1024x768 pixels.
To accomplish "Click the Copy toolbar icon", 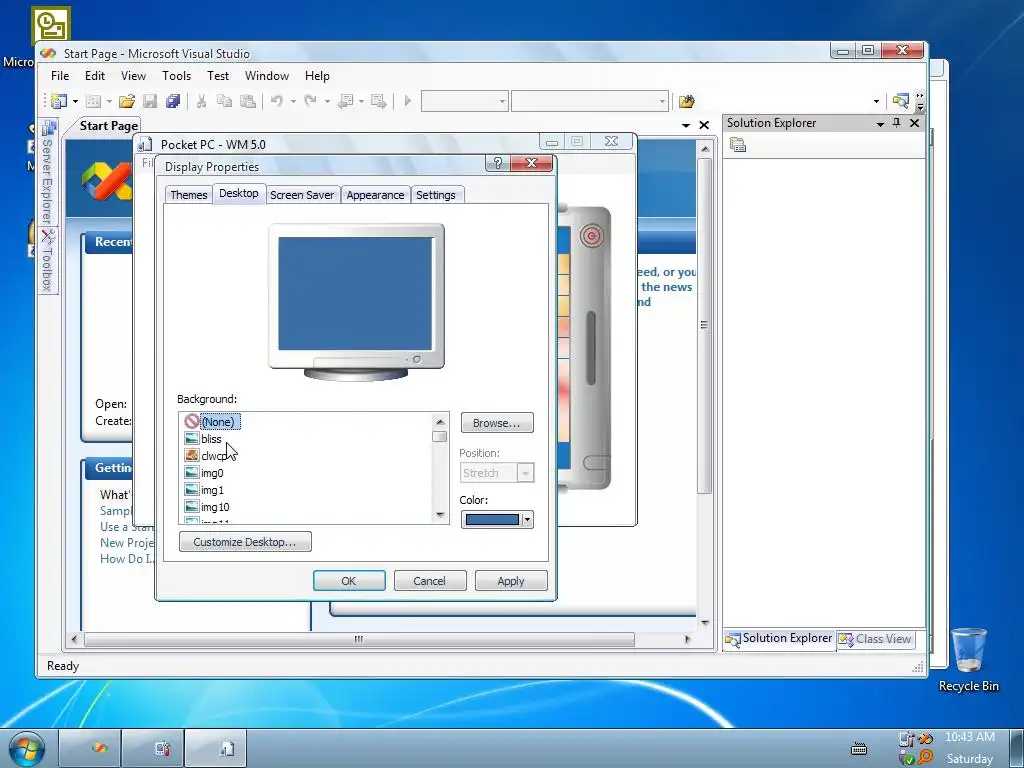I will [224, 101].
